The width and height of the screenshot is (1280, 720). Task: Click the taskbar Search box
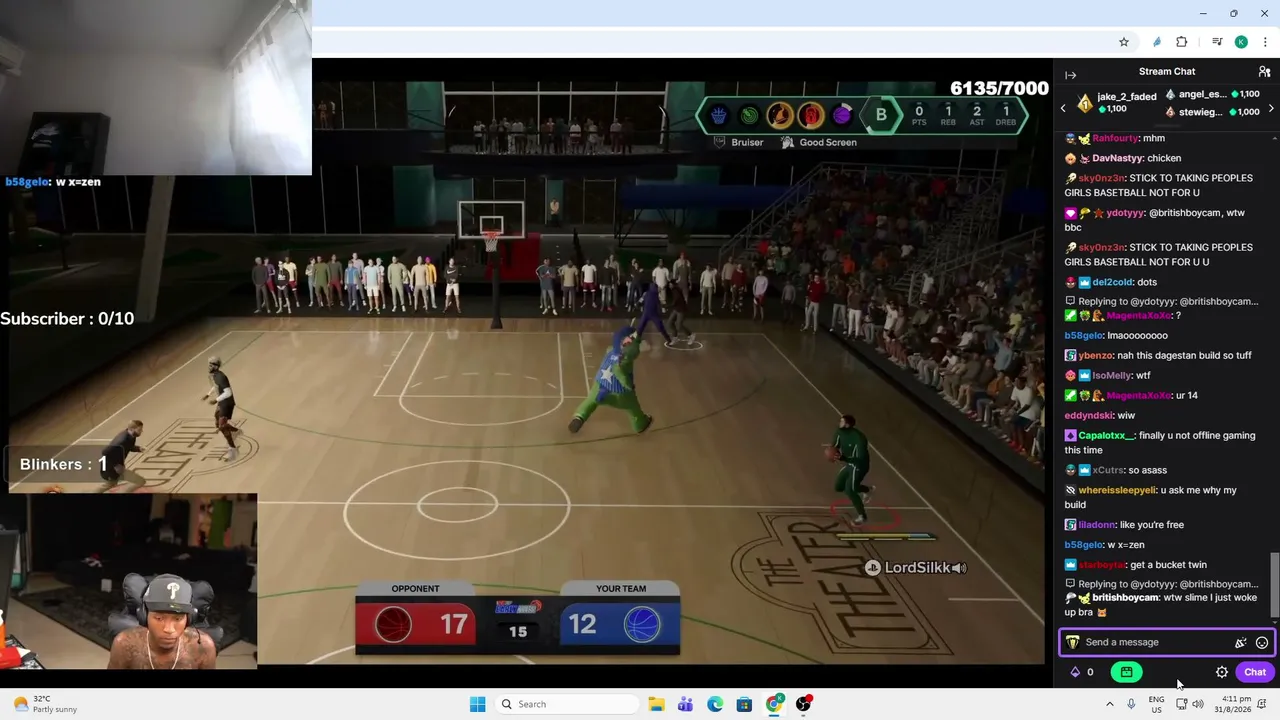click(x=567, y=704)
